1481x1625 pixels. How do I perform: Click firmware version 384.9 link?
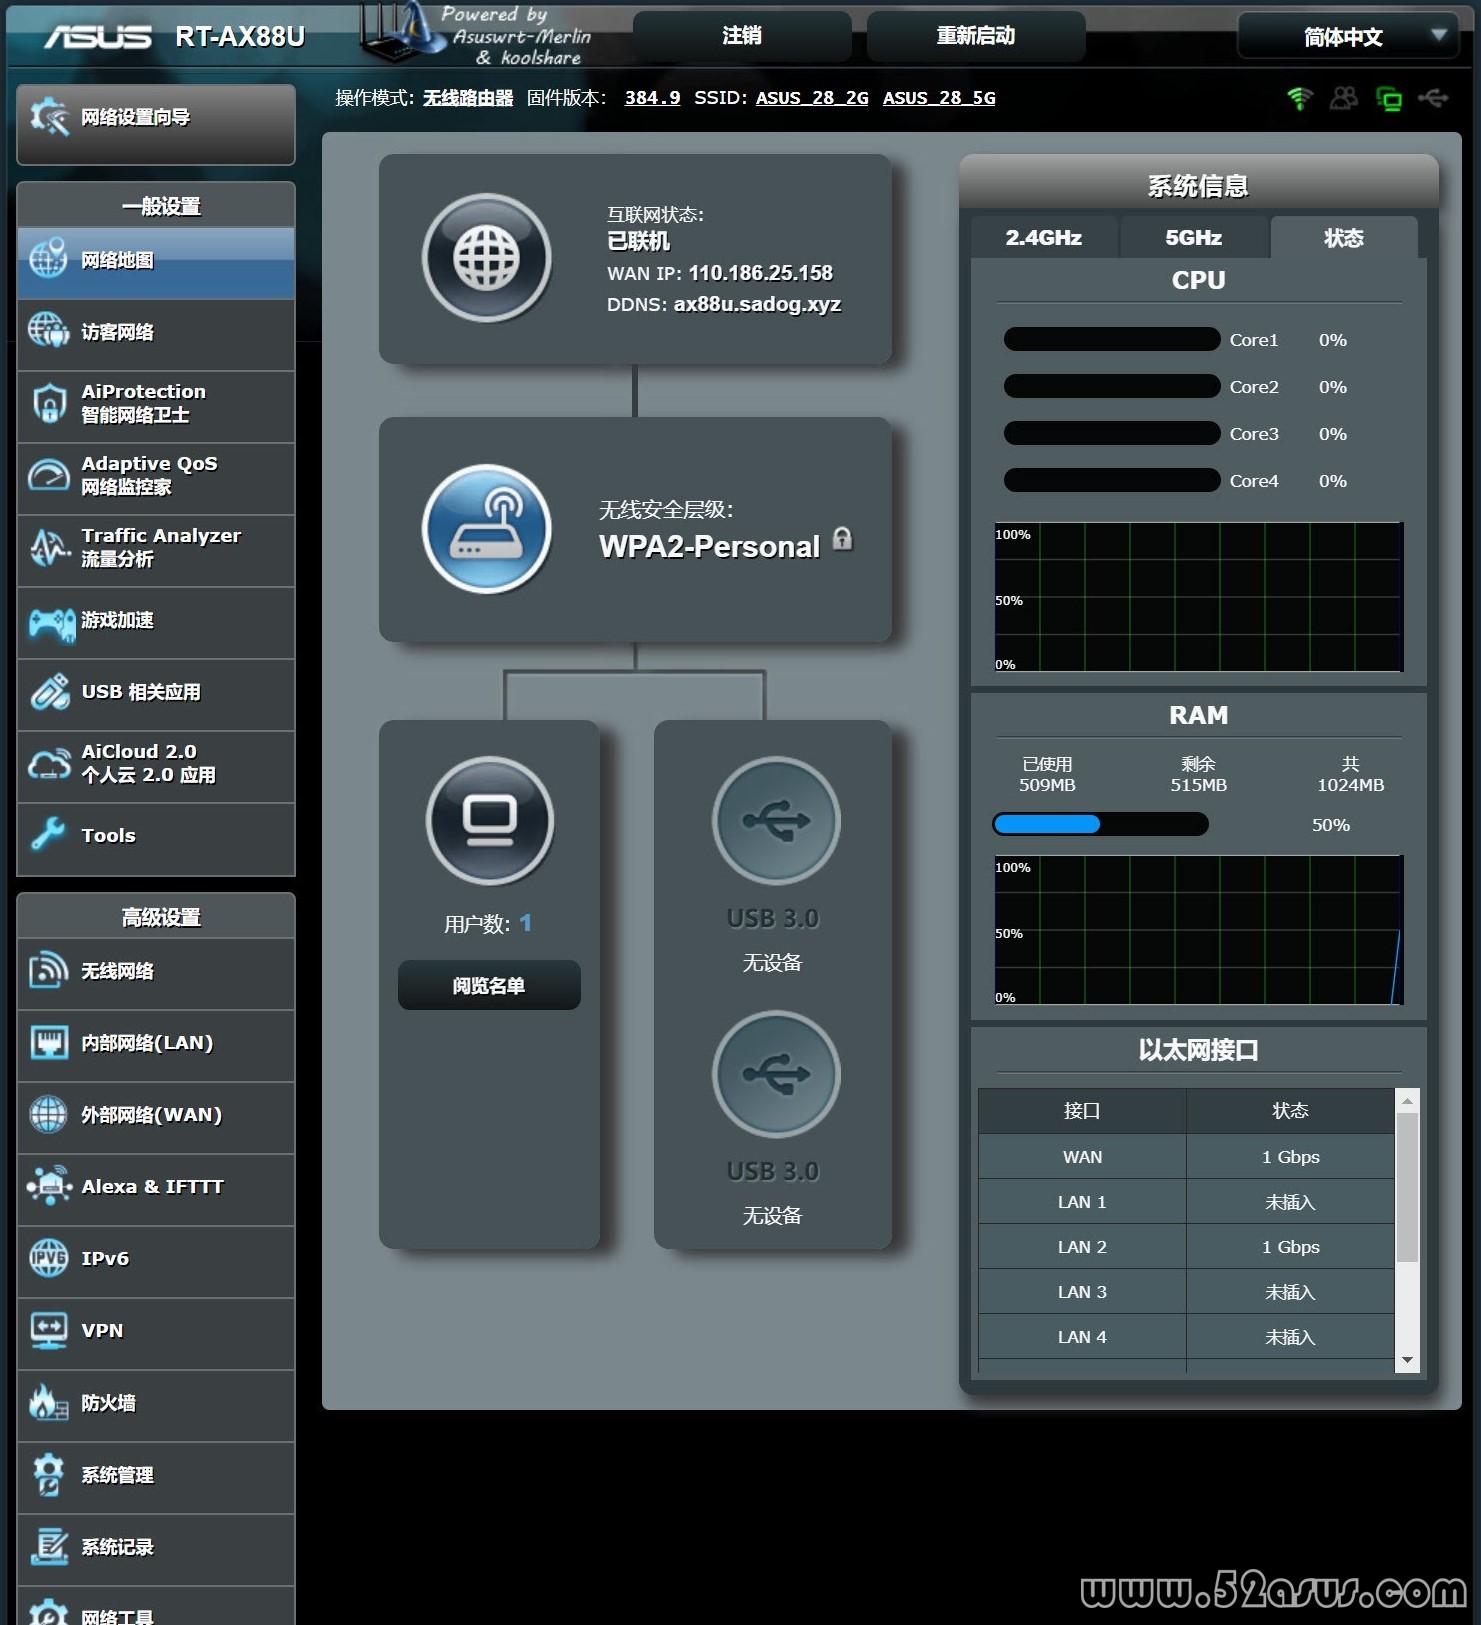point(652,98)
